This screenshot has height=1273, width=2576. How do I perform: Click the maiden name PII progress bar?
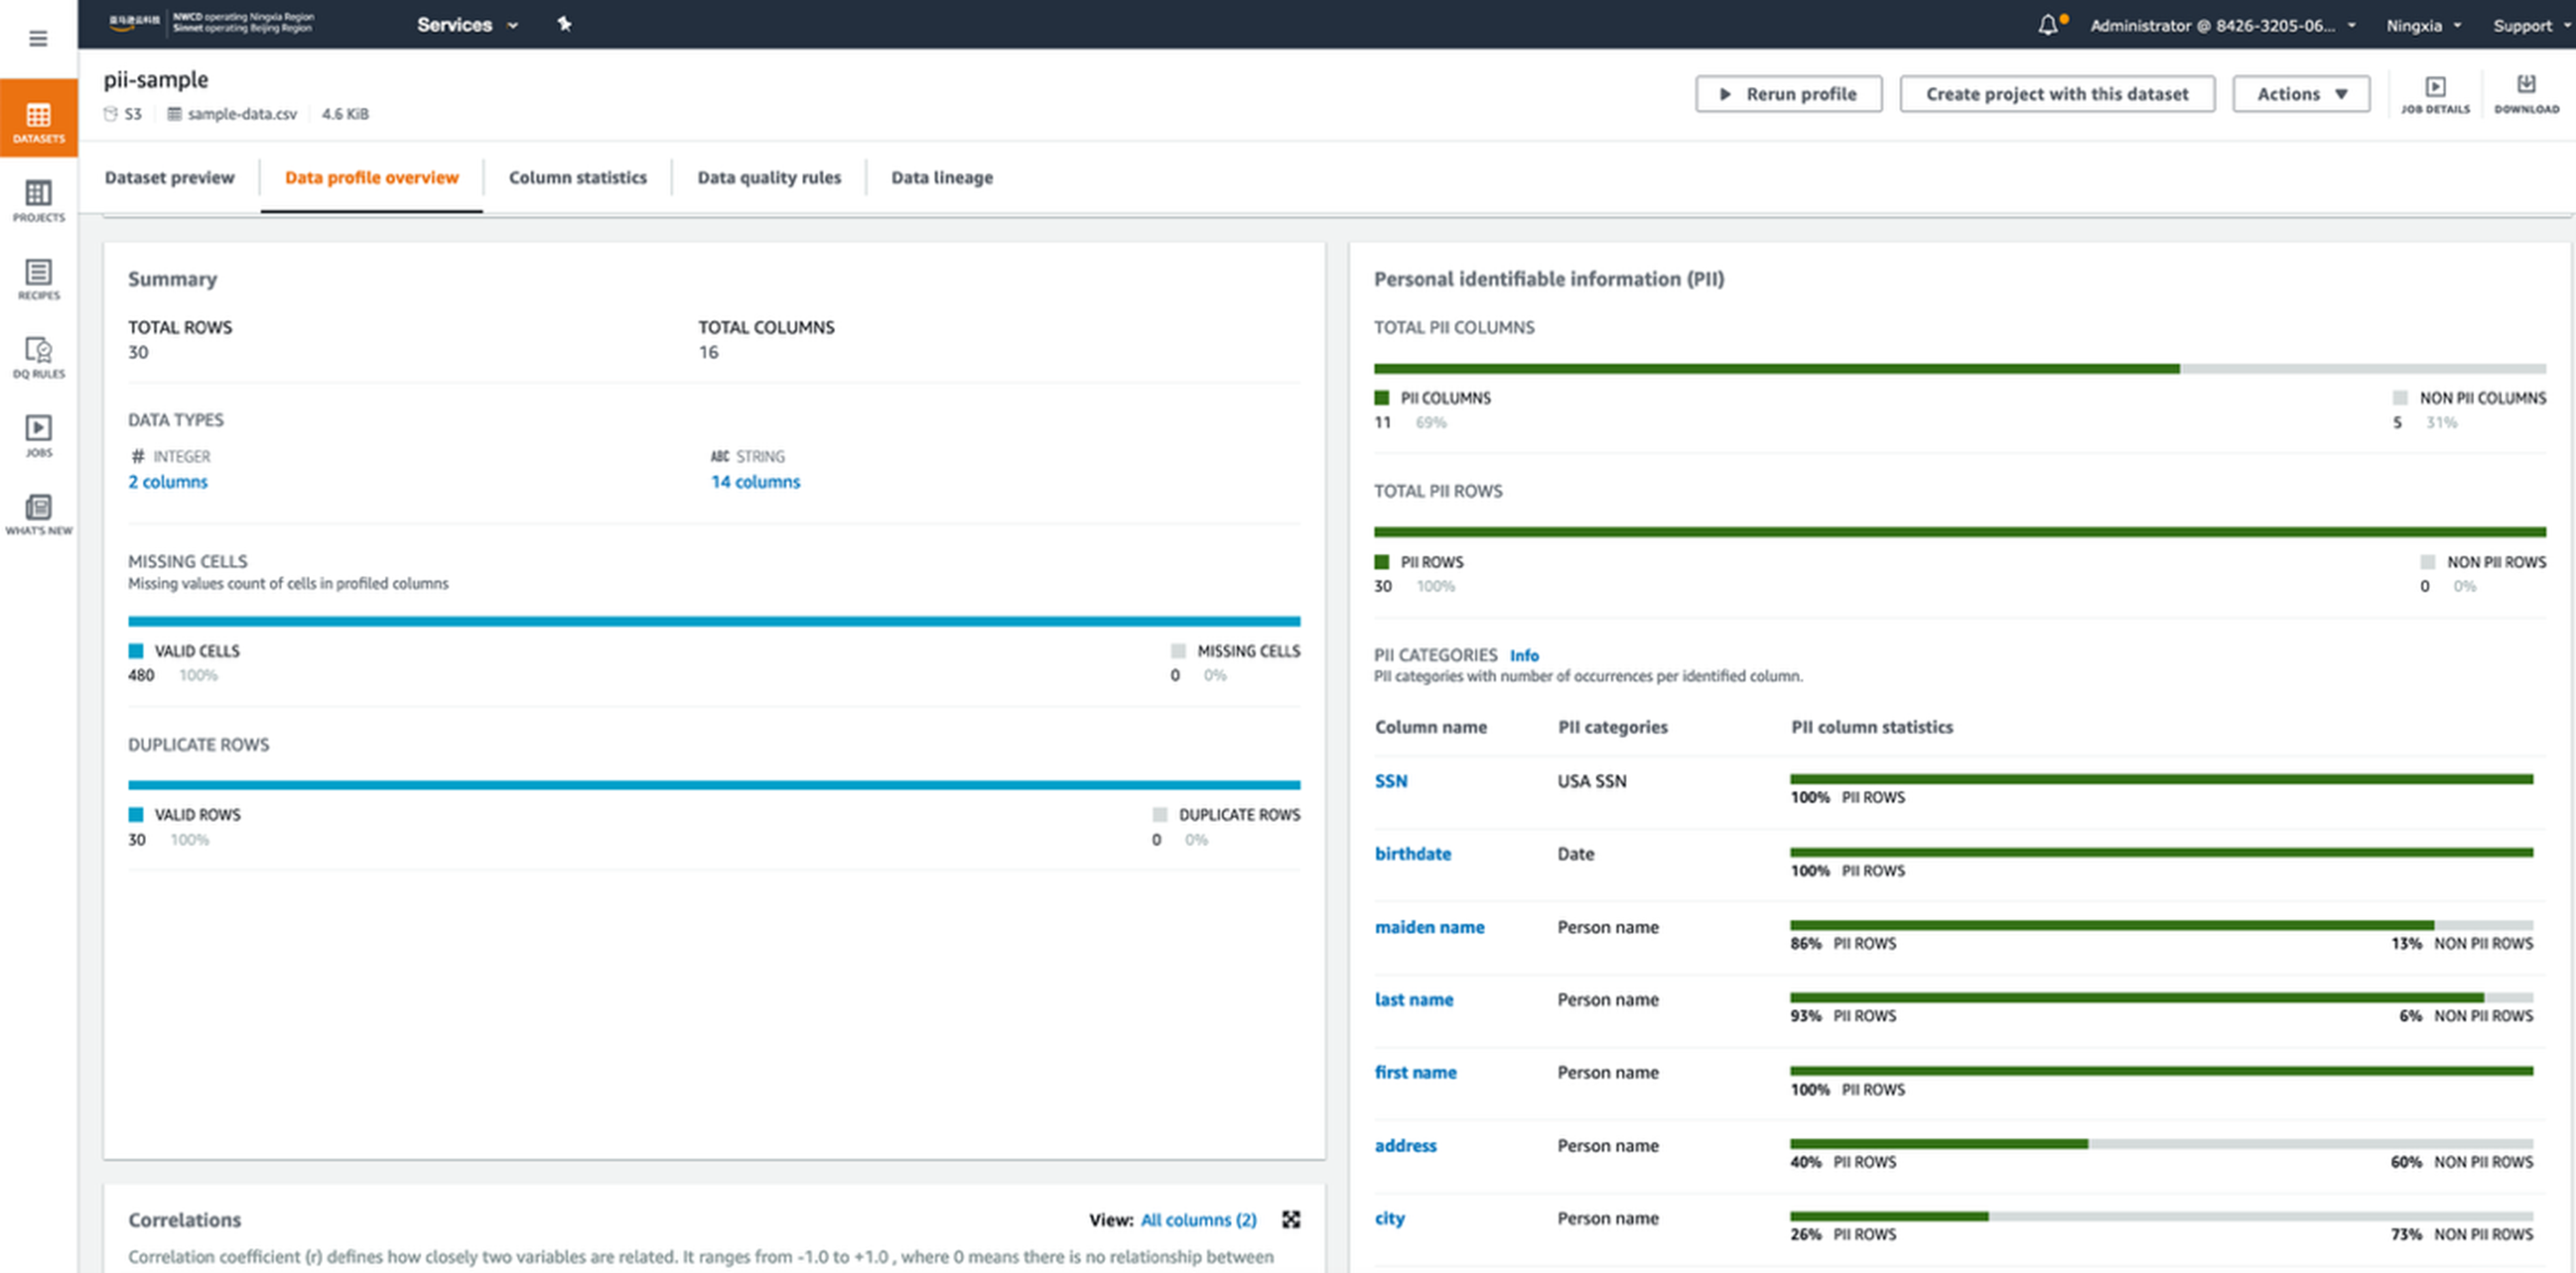pos(2160,926)
